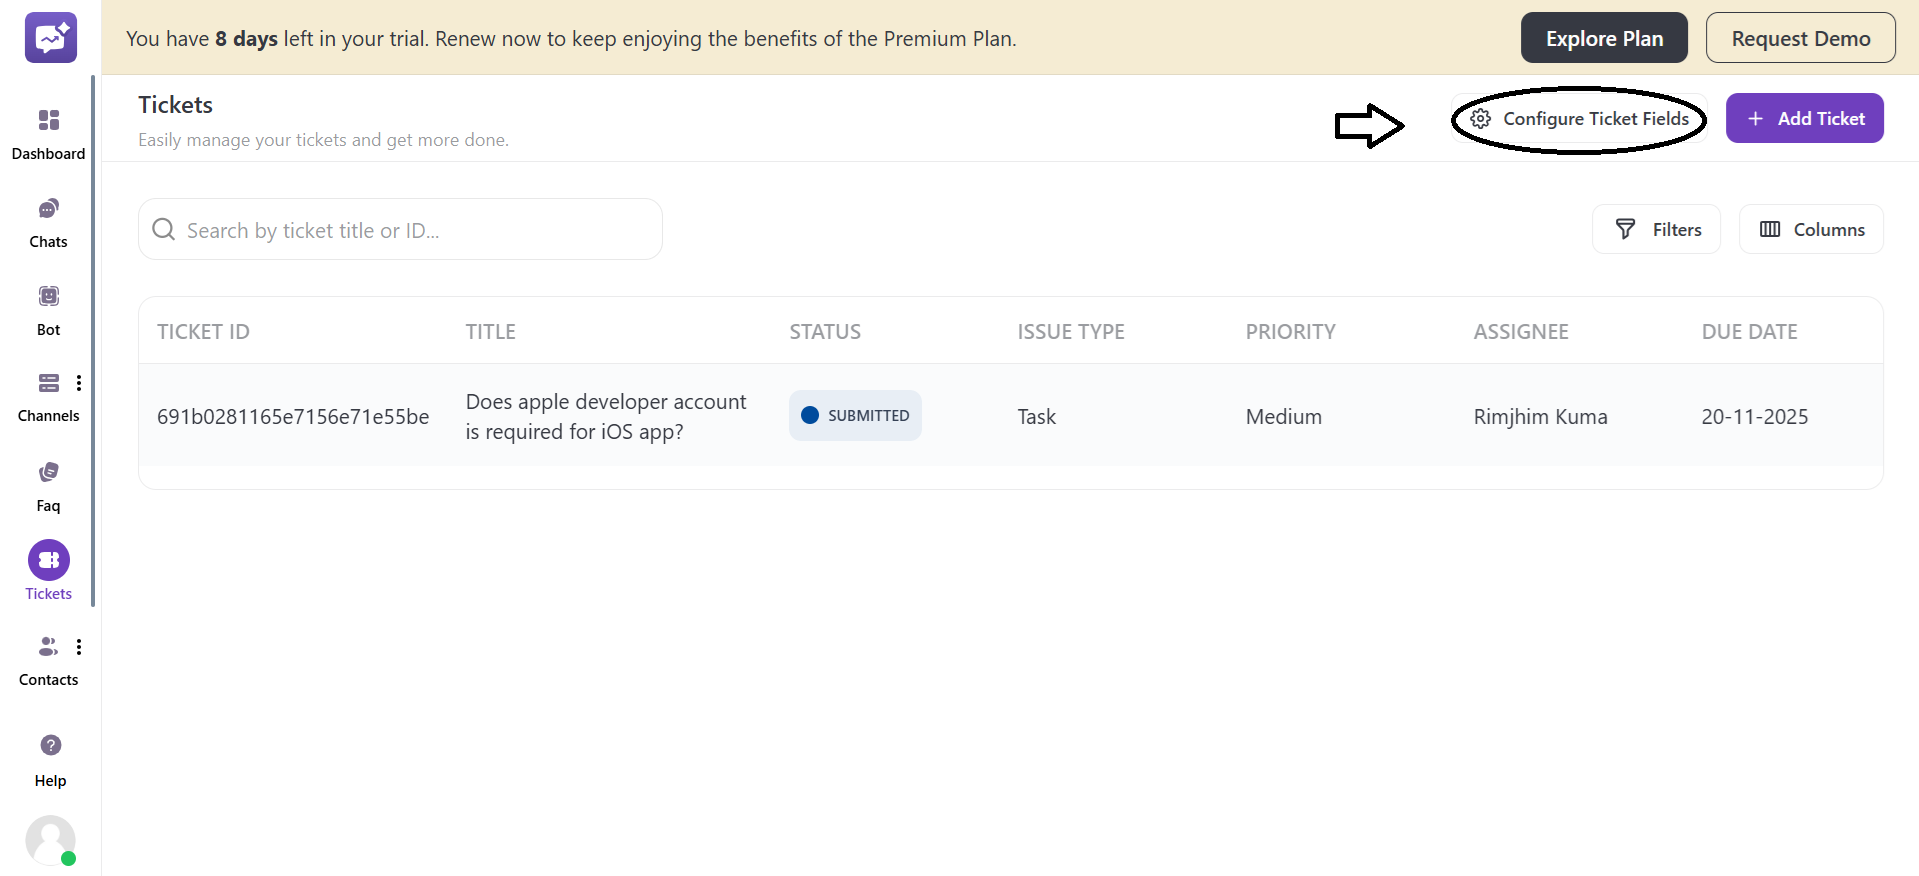Click the Tickets page heading
The height and width of the screenshot is (876, 1919).
(x=175, y=105)
